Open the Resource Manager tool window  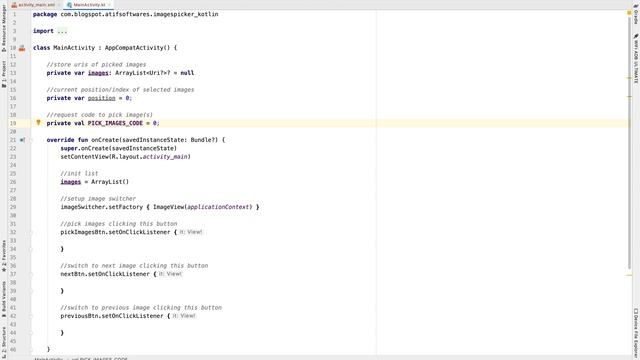(4, 28)
